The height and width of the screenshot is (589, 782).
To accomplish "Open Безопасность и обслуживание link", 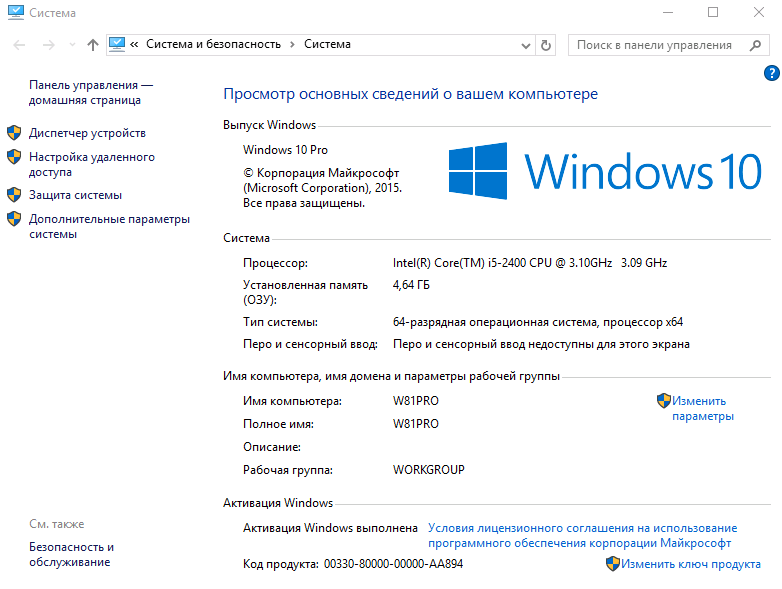I will [71, 555].
